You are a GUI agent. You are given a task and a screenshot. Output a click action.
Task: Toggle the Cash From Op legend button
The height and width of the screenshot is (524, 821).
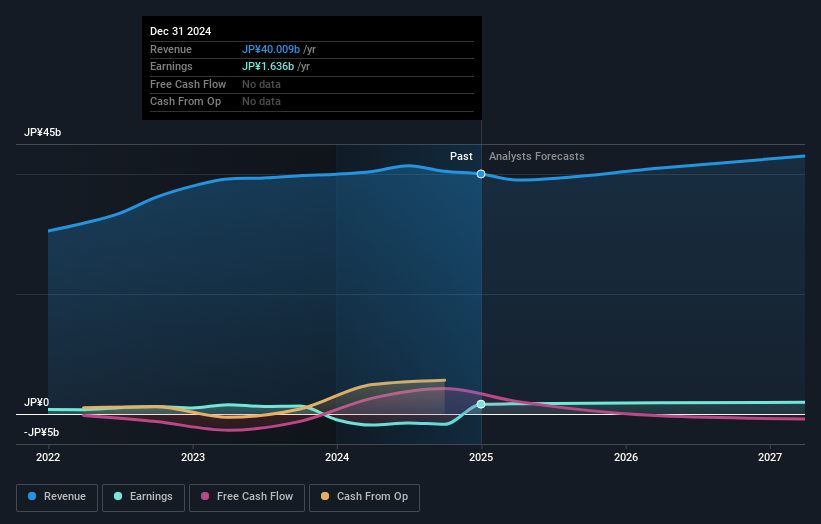click(364, 497)
